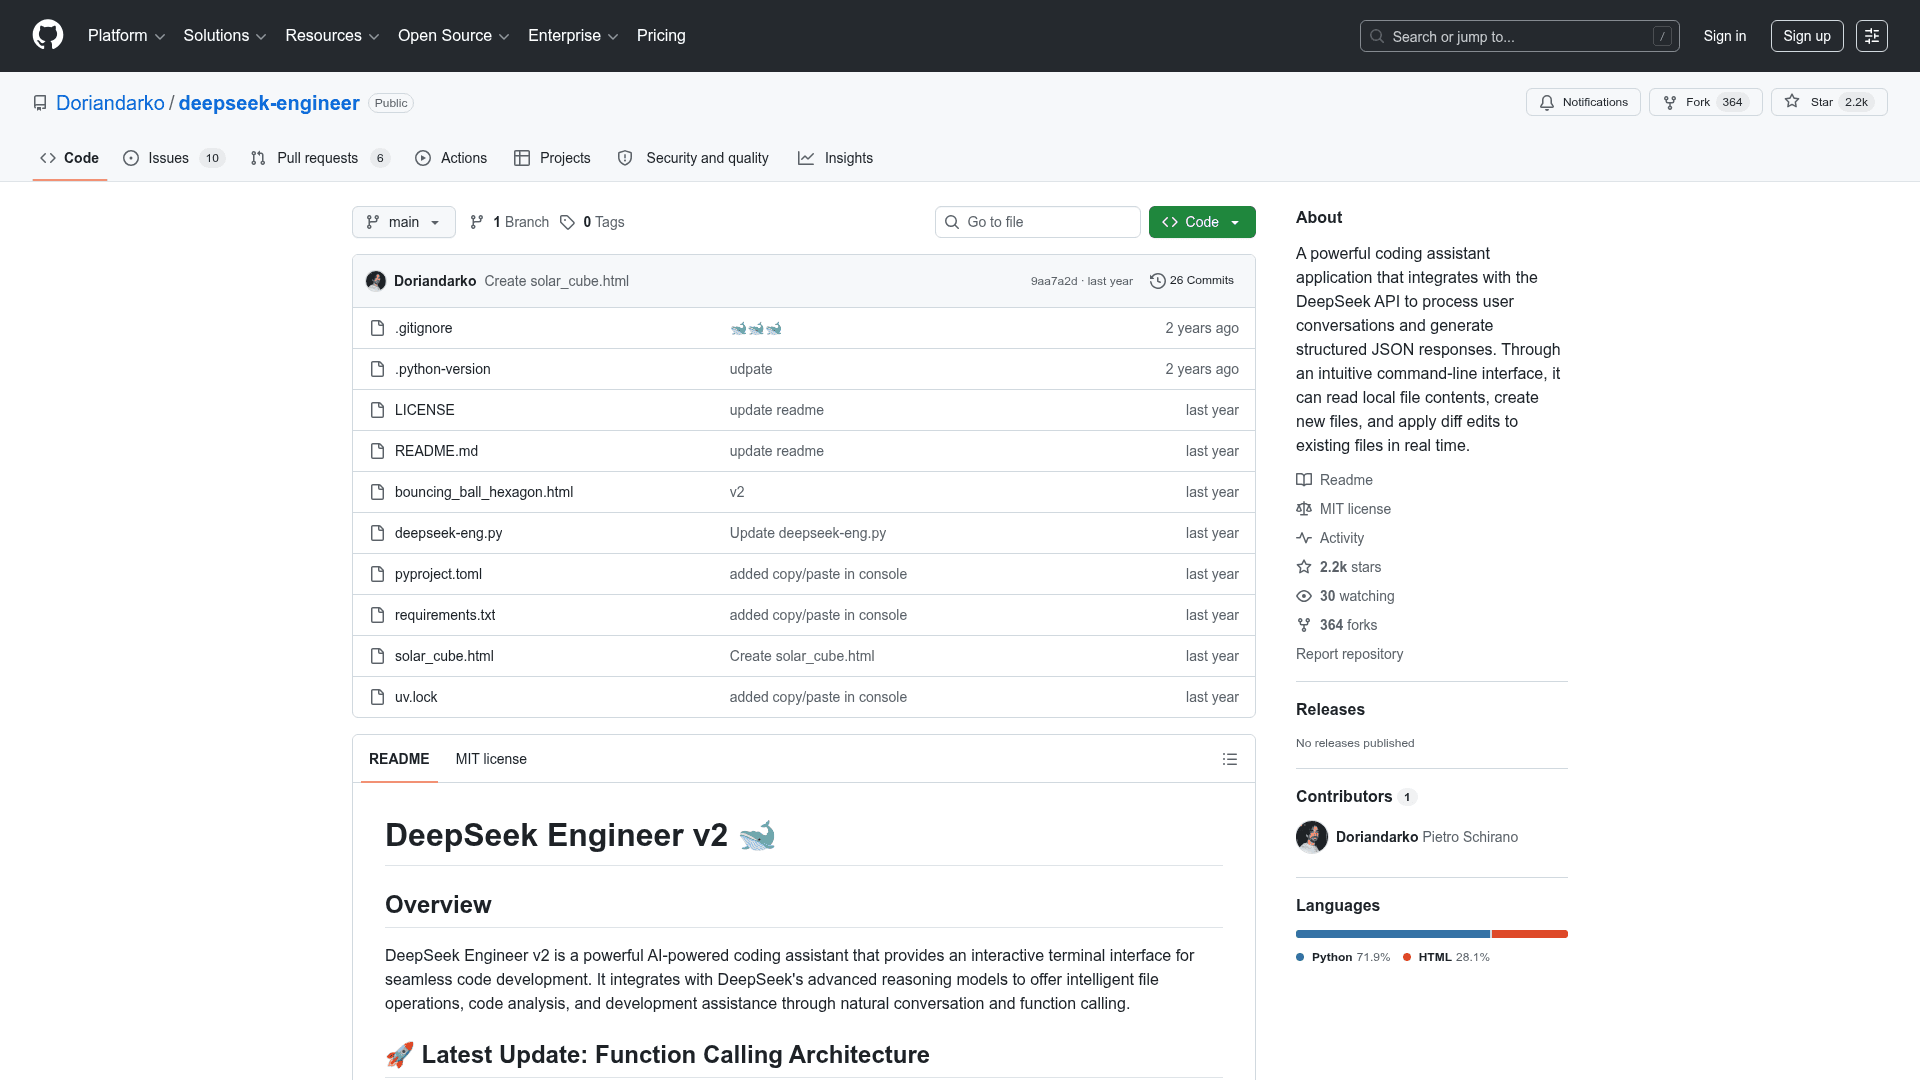Open the 30 watching link
Screen dimensions: 1920x1080
pyautogui.click(x=1345, y=596)
